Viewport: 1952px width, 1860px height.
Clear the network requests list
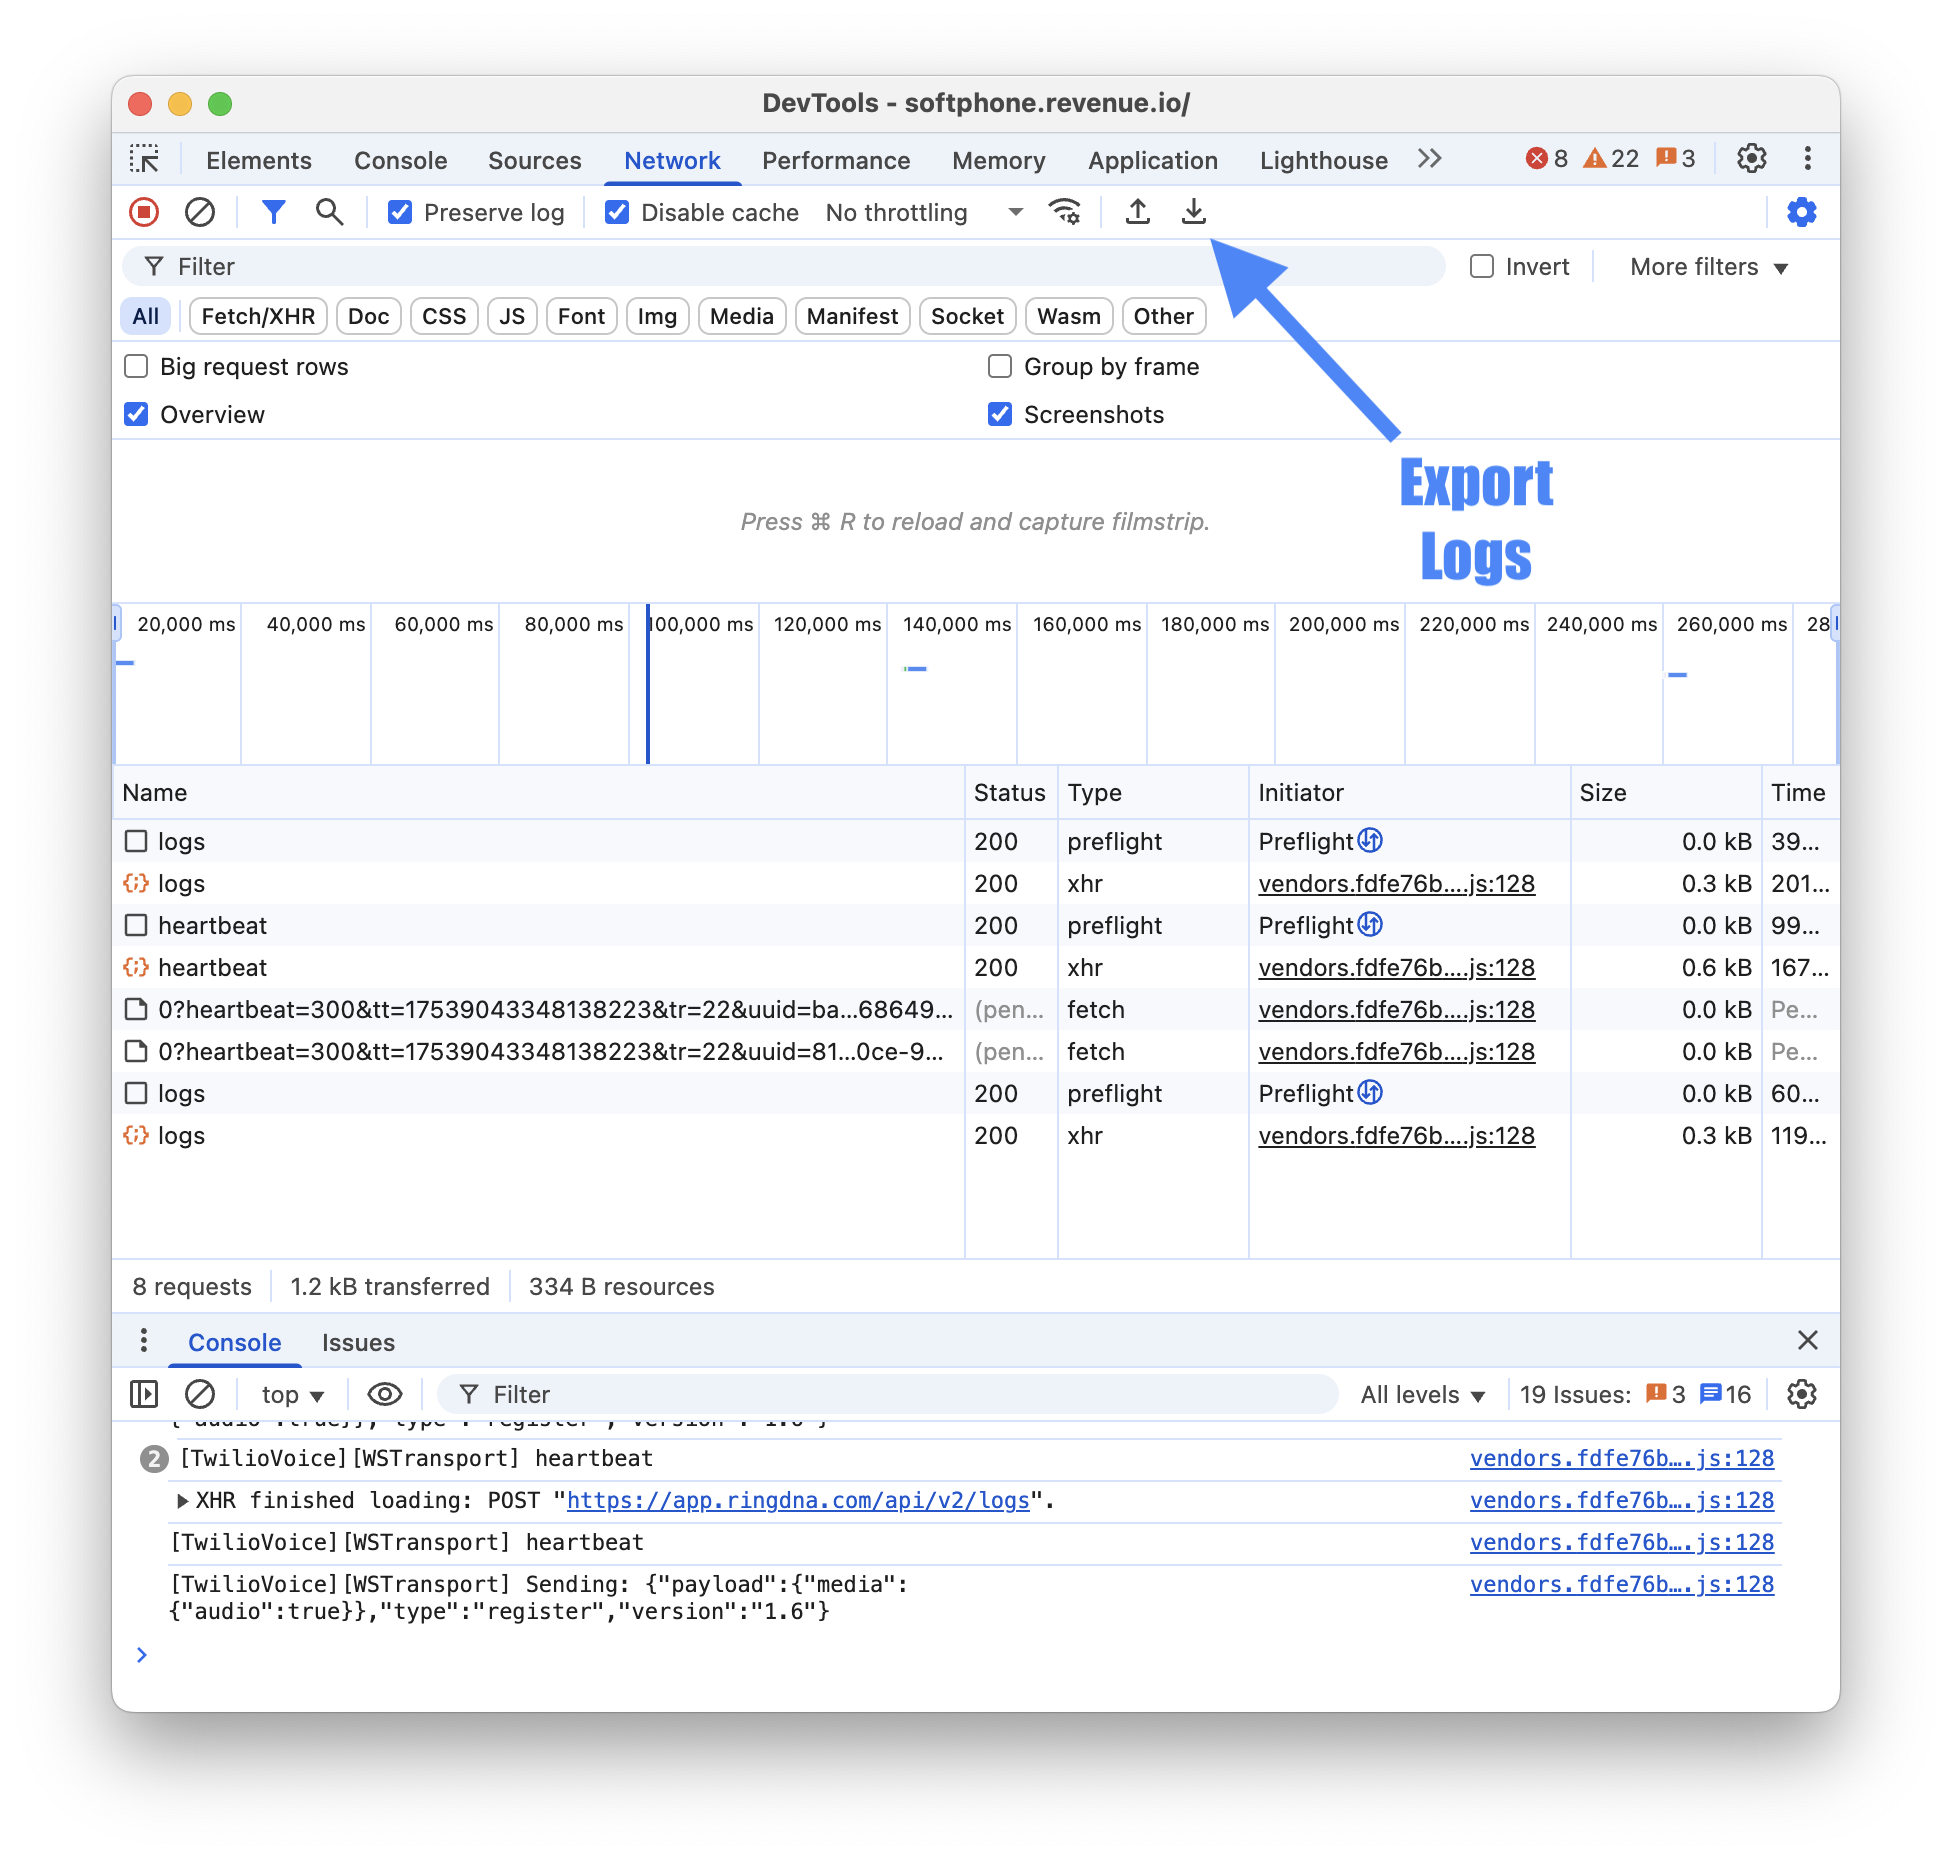[201, 212]
